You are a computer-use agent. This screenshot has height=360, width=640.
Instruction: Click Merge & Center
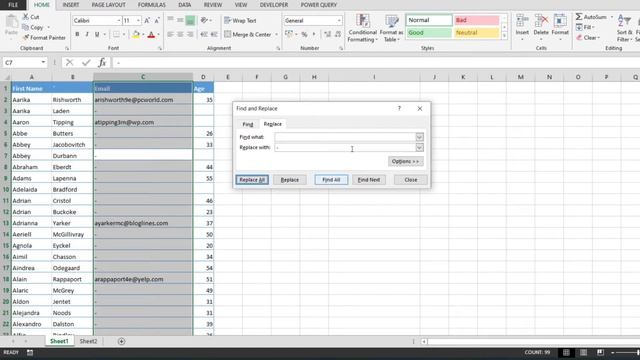248,35
